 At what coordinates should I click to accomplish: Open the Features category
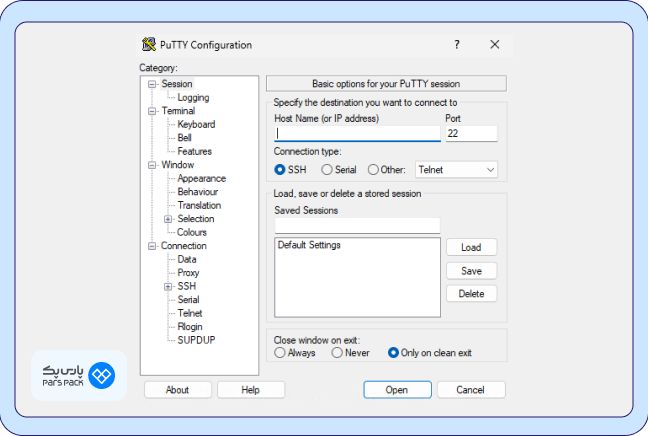click(x=195, y=151)
